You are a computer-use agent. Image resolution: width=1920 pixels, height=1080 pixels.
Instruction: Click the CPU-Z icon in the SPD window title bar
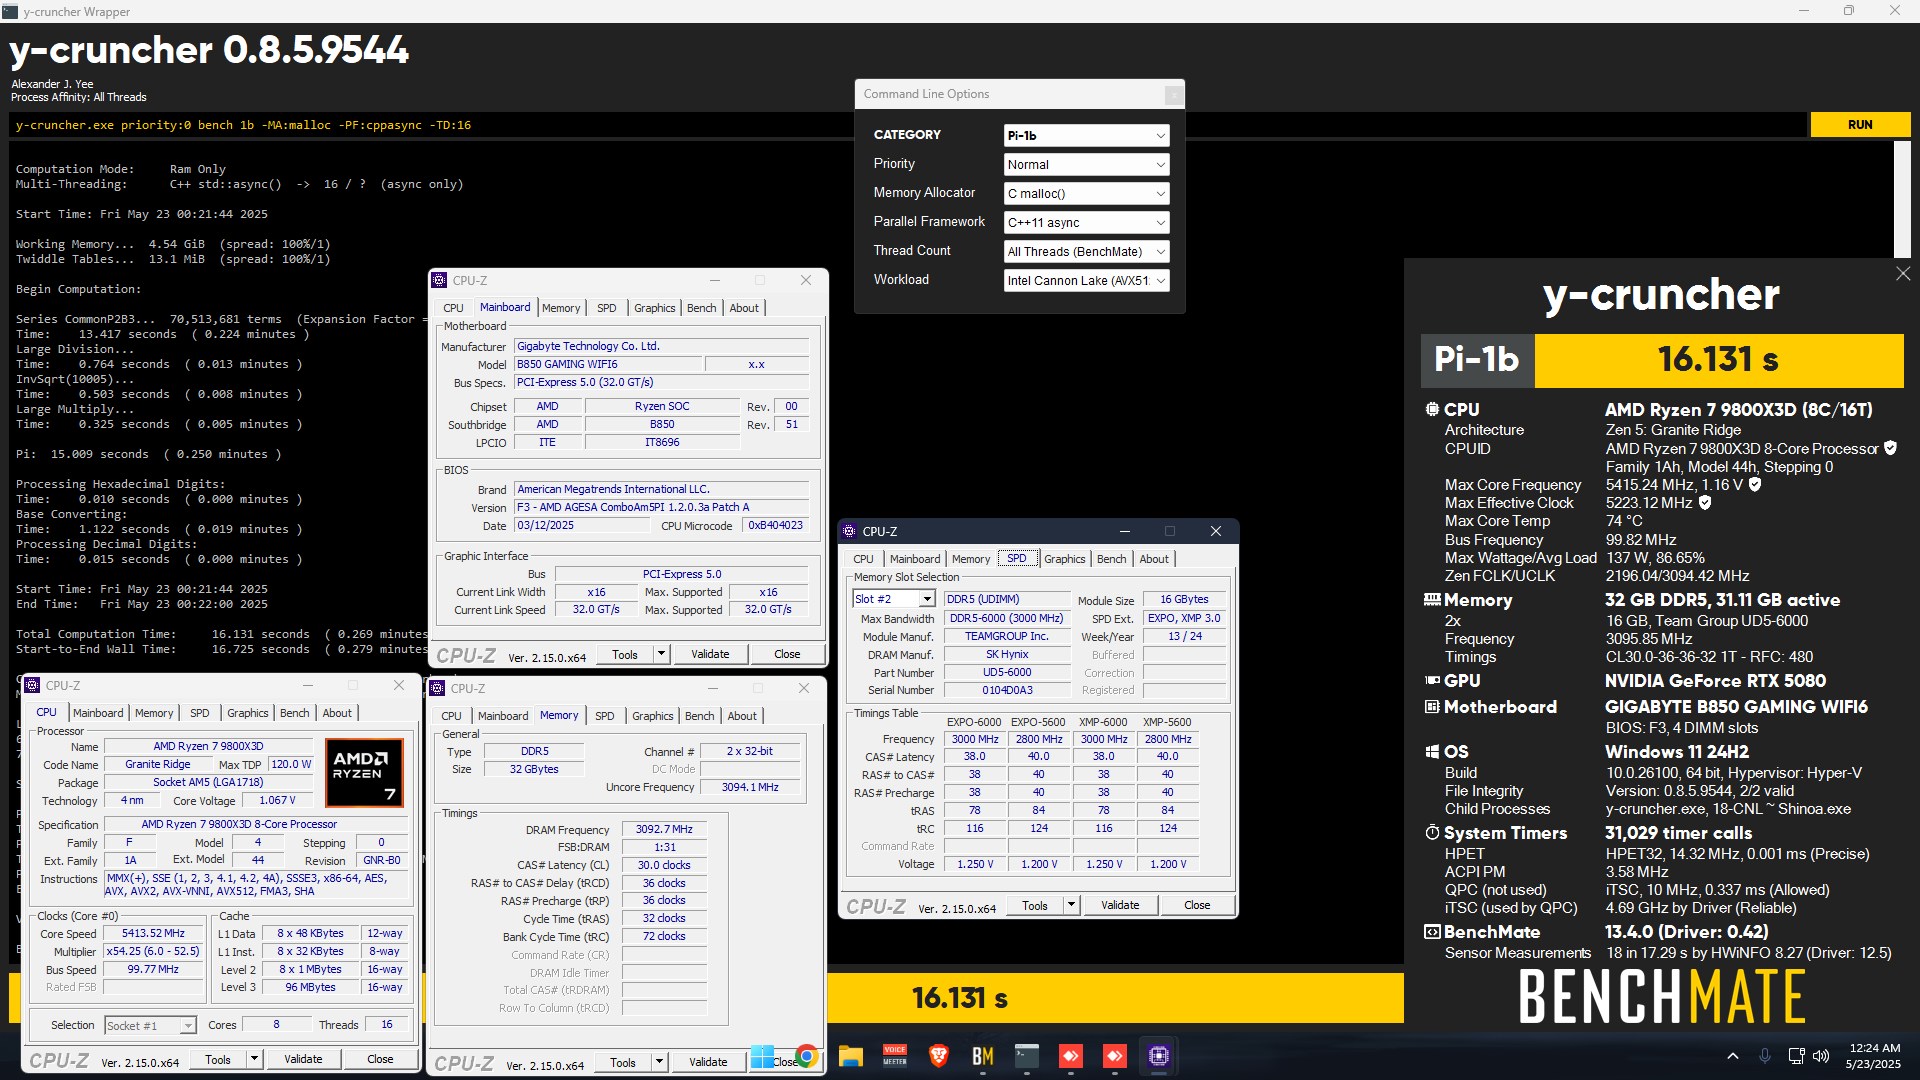pos(850,531)
